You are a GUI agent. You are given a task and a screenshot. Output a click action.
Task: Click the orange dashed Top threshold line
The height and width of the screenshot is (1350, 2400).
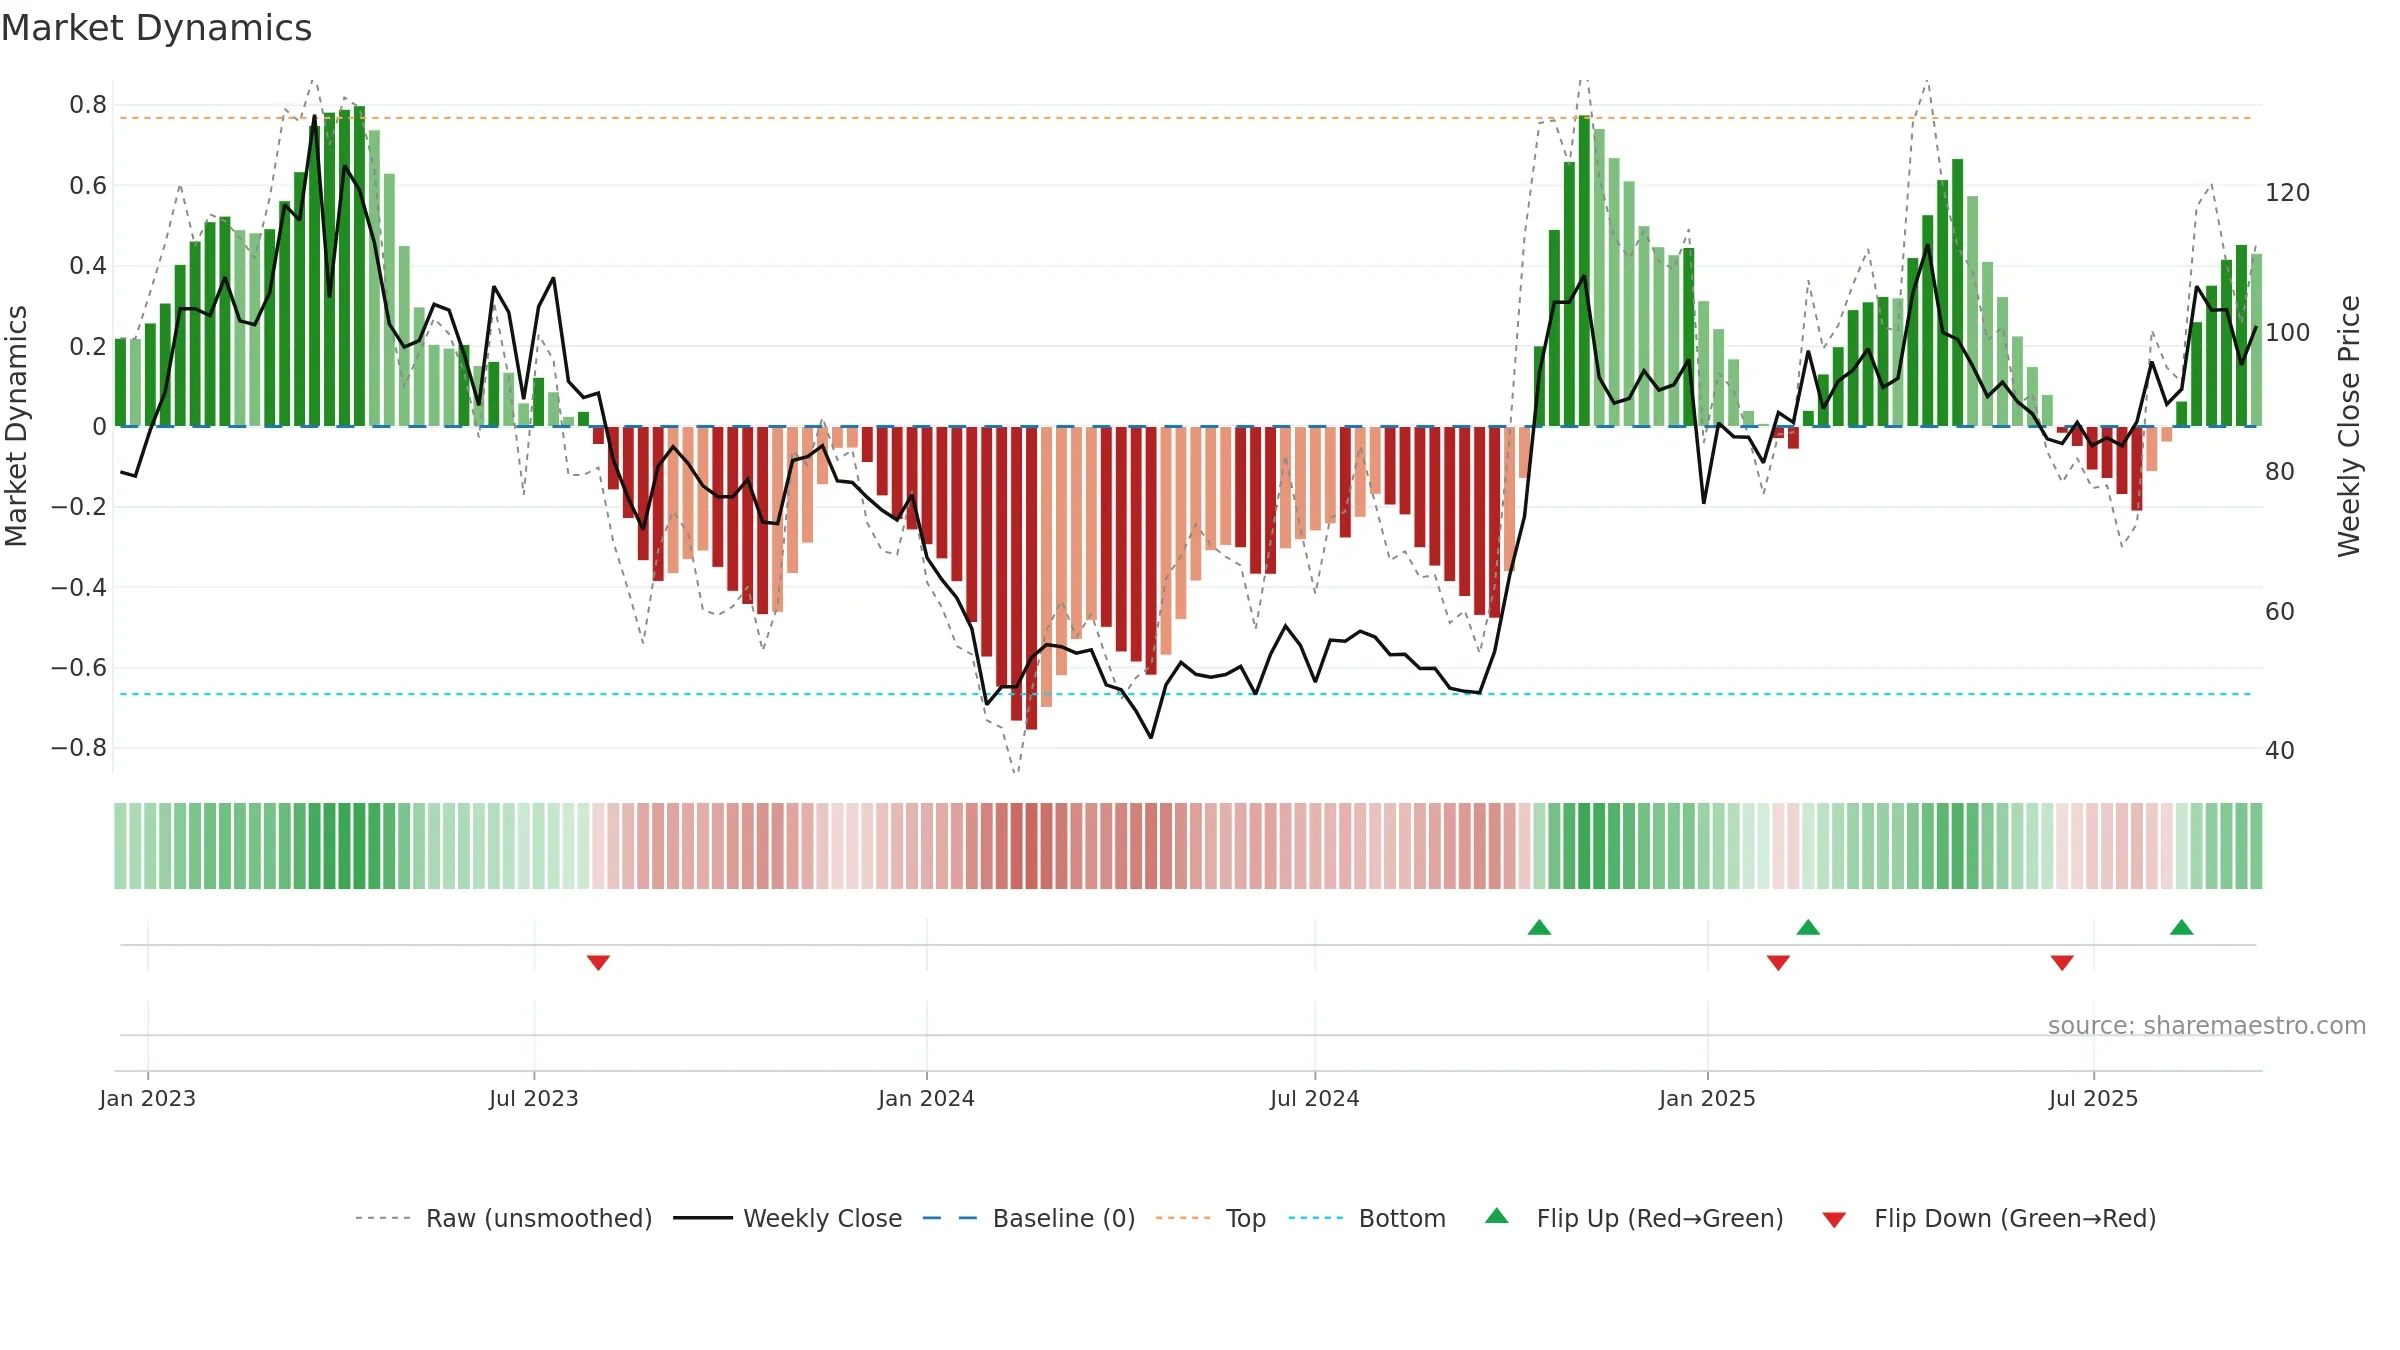[1185, 118]
